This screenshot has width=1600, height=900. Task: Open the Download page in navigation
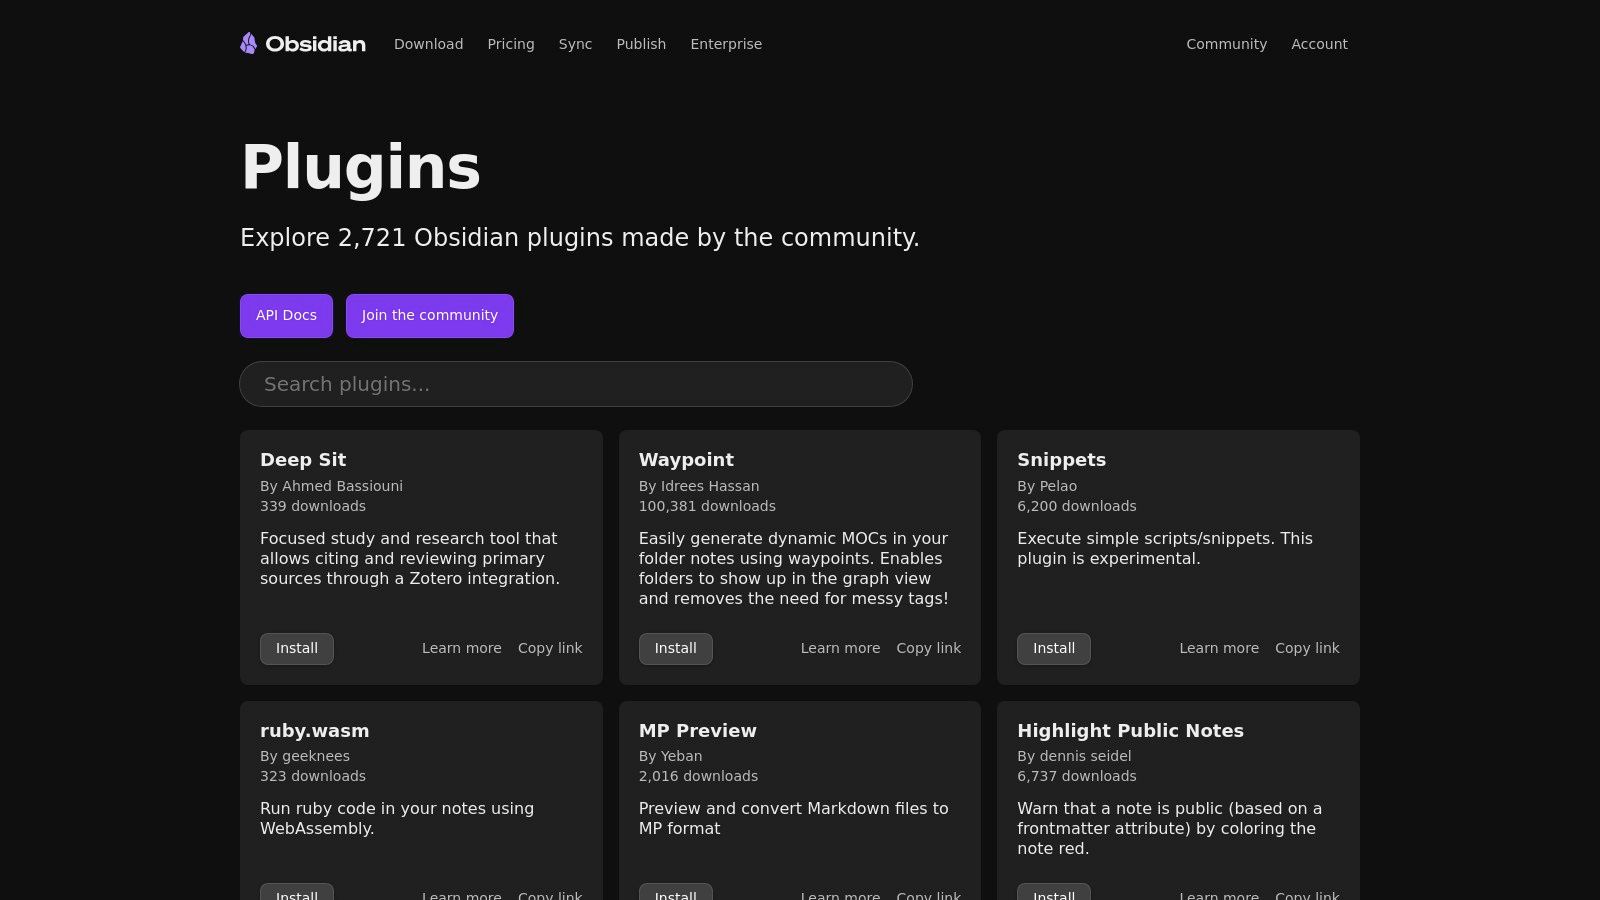[428, 44]
